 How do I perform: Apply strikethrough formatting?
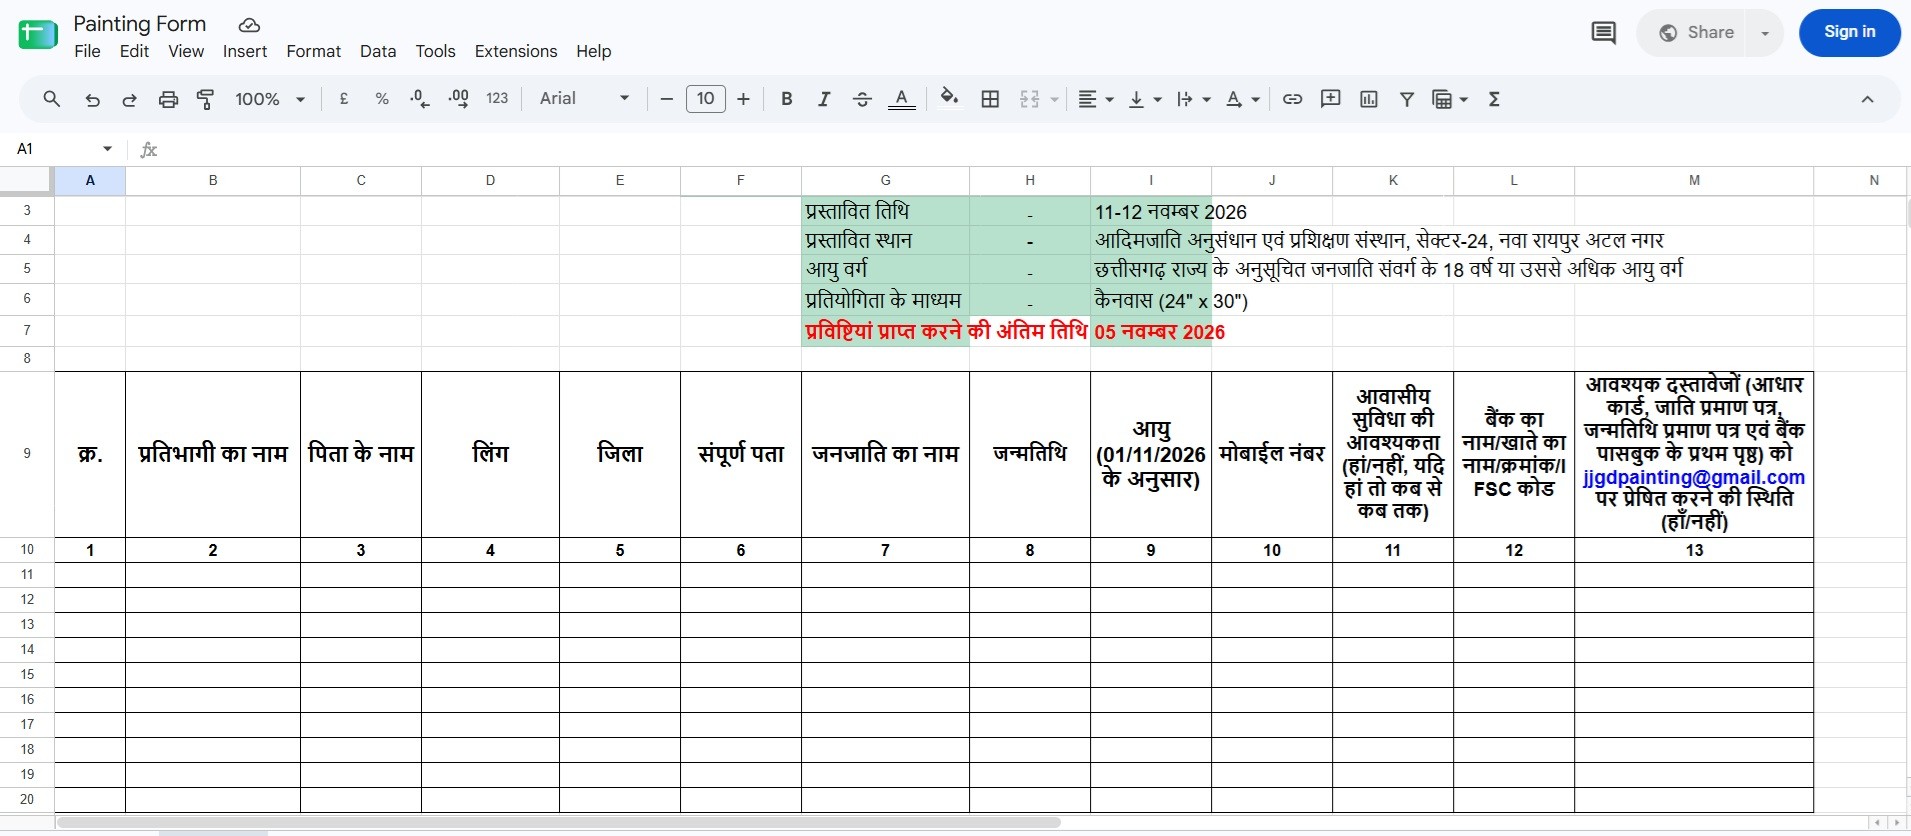click(862, 99)
